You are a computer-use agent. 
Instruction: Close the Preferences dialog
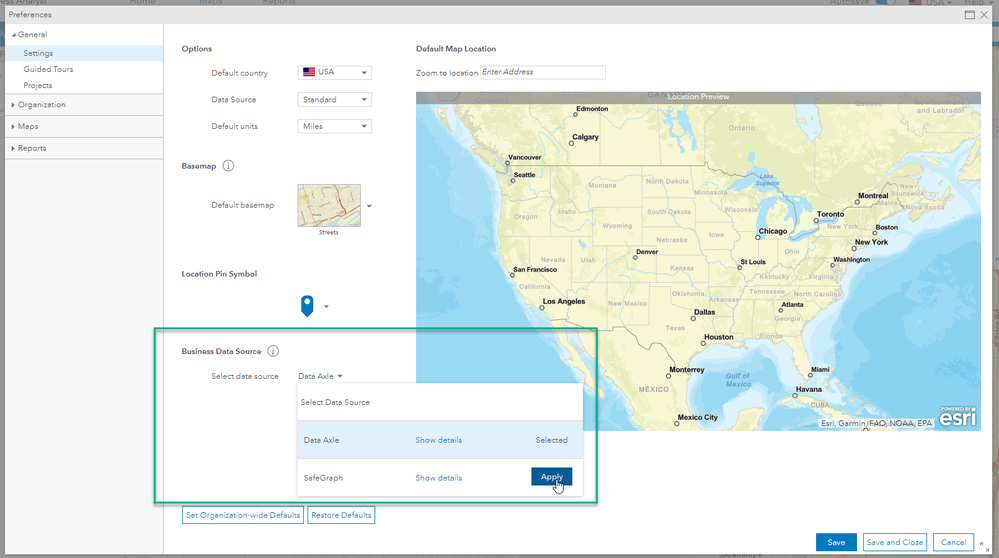[x=984, y=15]
